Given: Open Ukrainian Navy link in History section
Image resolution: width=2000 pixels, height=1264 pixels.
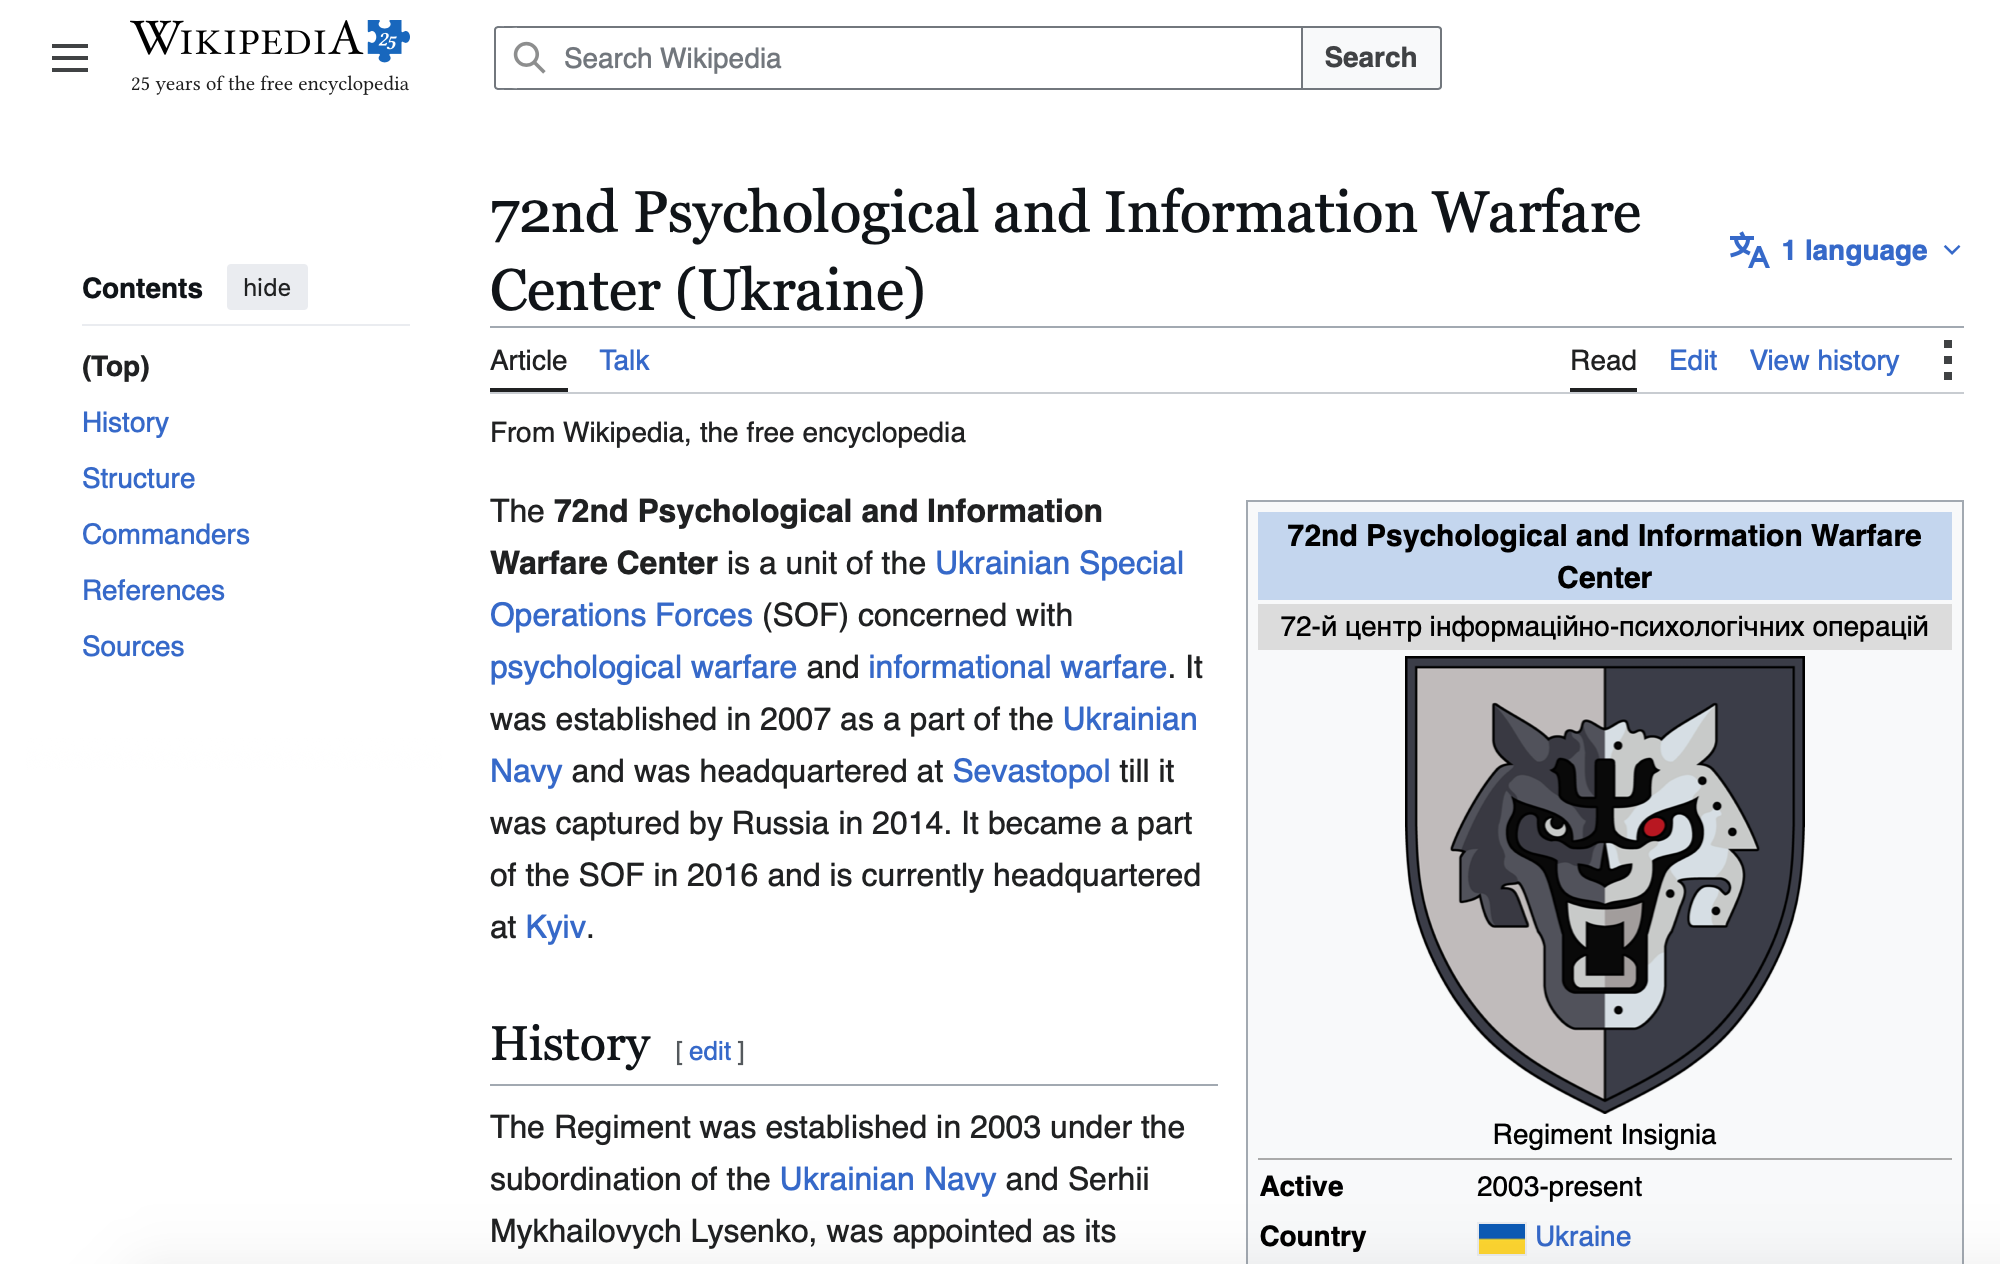Looking at the screenshot, I should (x=887, y=1179).
